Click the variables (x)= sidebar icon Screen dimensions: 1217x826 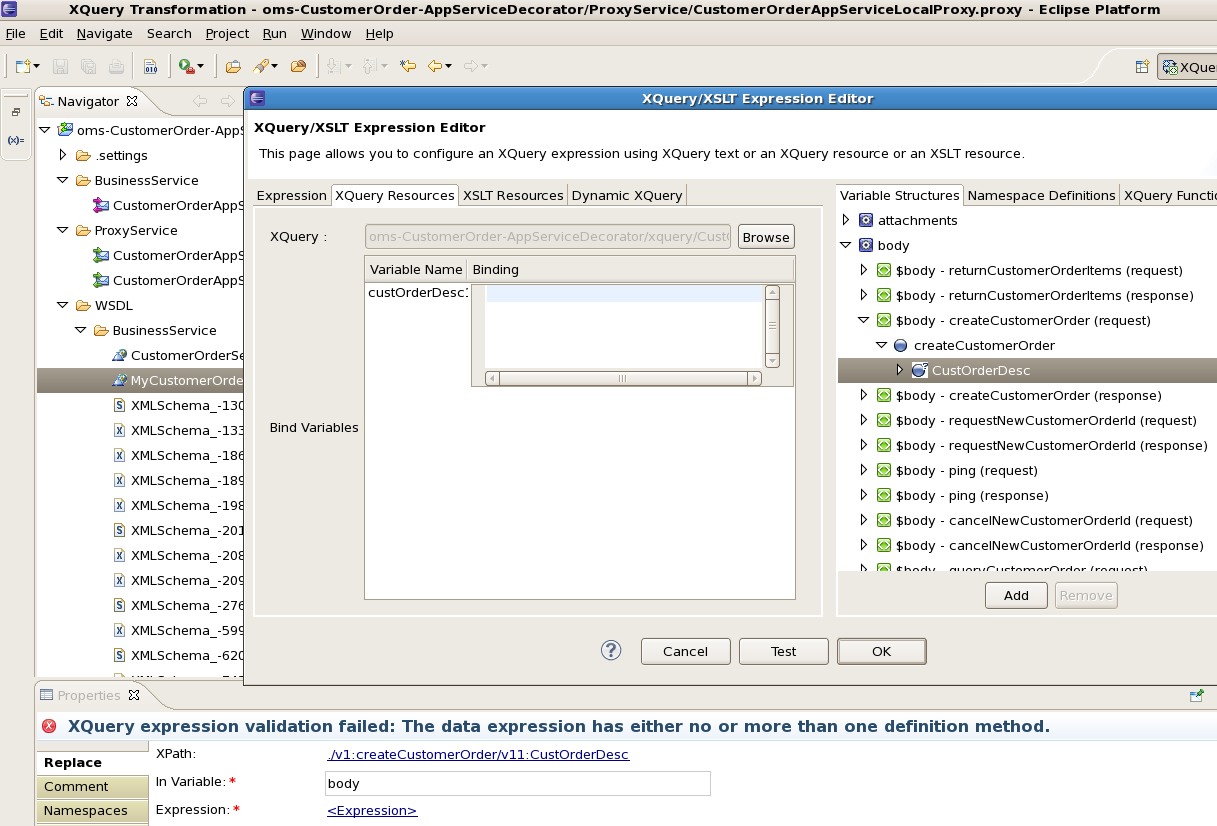coord(16,141)
